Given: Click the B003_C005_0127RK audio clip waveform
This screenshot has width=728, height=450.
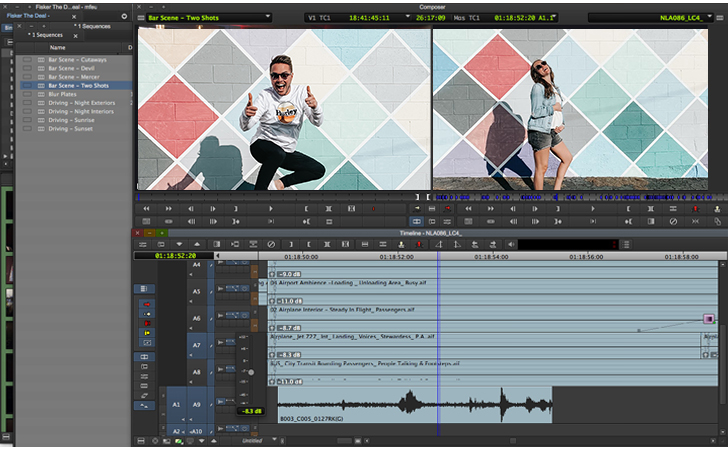Looking at the screenshot, I should click(410, 404).
